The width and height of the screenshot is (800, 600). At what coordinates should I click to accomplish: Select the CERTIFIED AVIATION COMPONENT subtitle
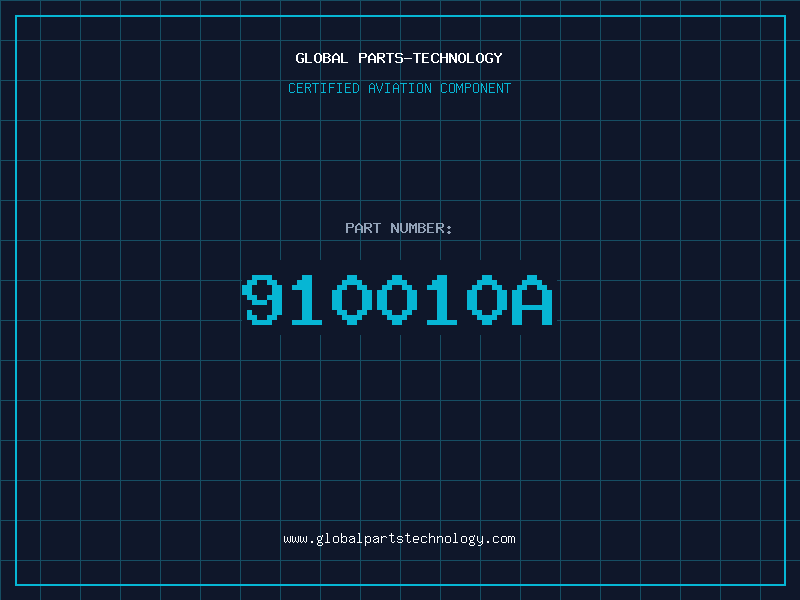tap(399, 88)
